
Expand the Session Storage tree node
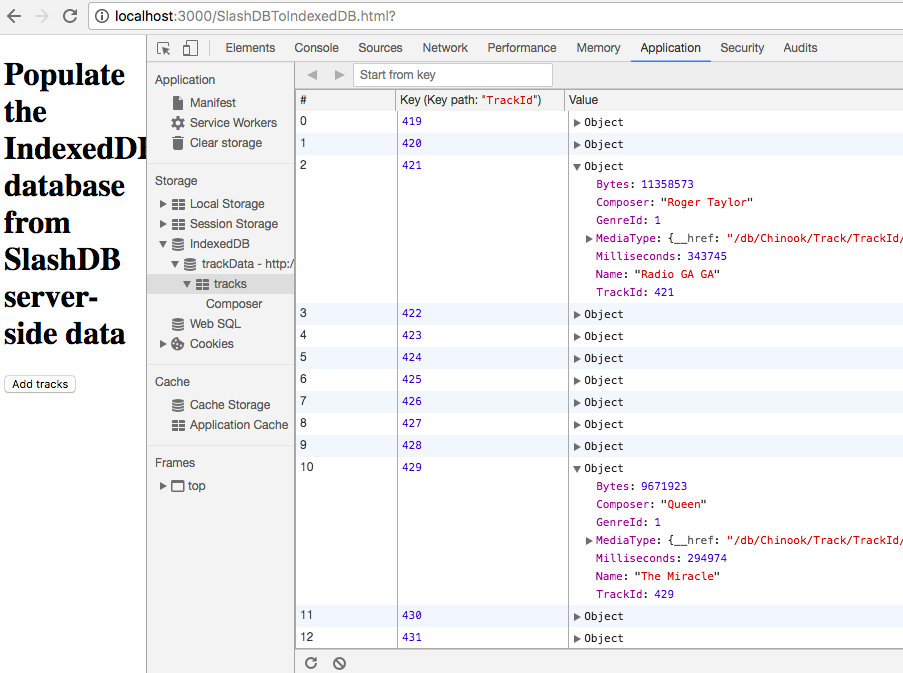coord(163,224)
